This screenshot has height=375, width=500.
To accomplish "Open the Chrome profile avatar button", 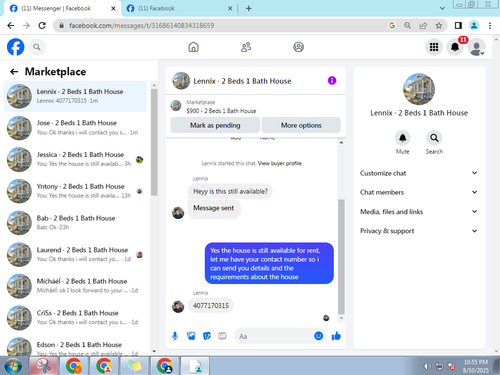I will pyautogui.click(x=474, y=25).
